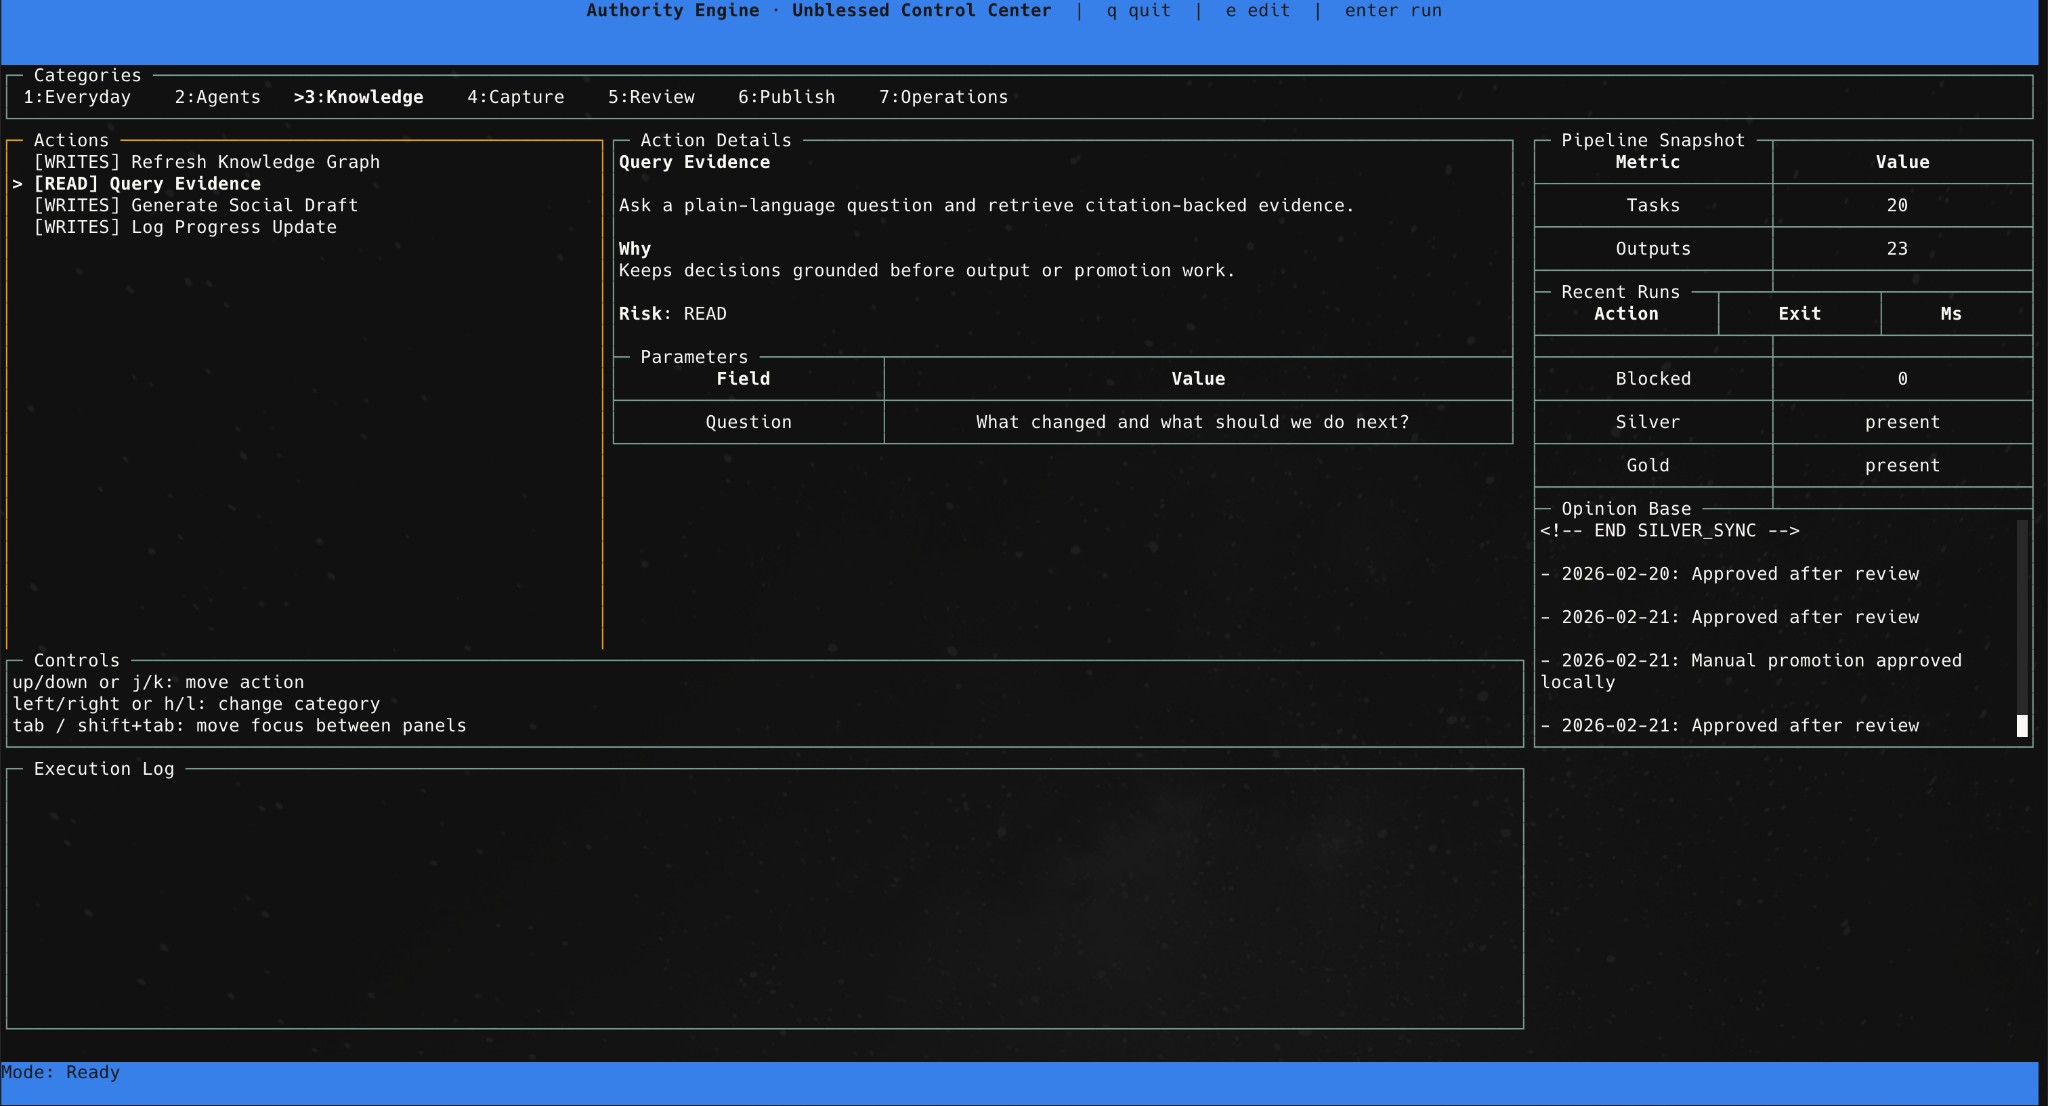Open the 7:Operations category tab
The height and width of the screenshot is (1106, 2048).
click(943, 97)
